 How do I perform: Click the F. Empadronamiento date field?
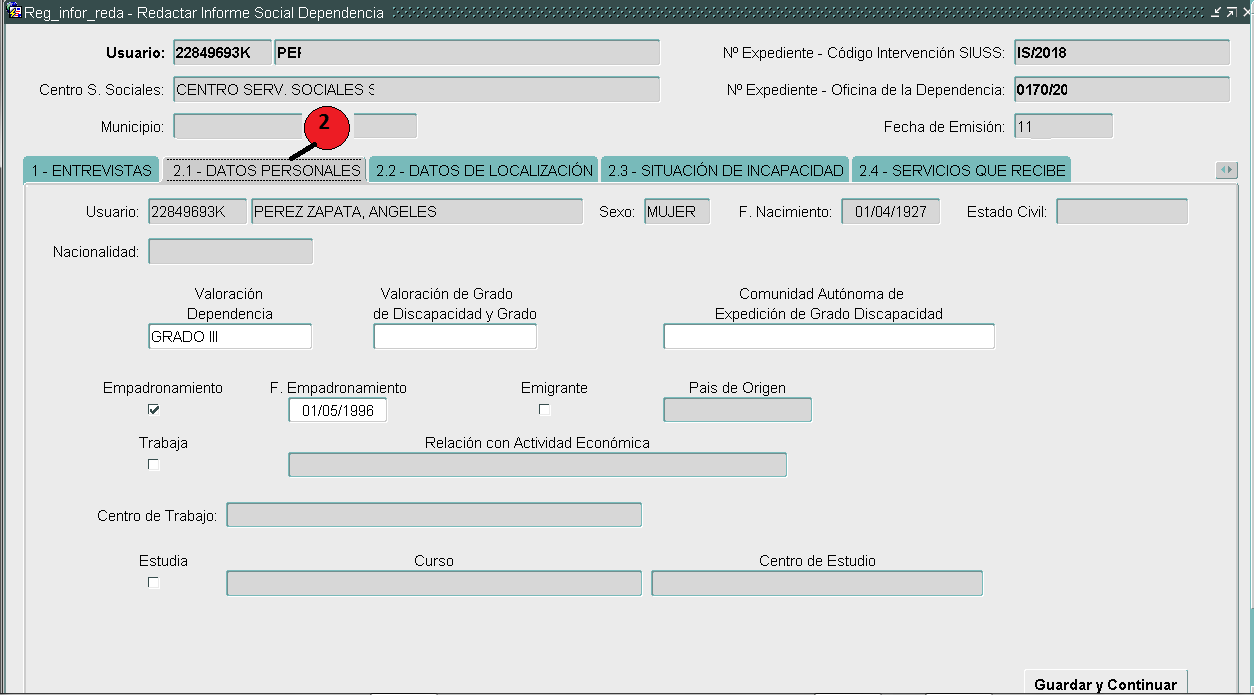(x=337, y=410)
